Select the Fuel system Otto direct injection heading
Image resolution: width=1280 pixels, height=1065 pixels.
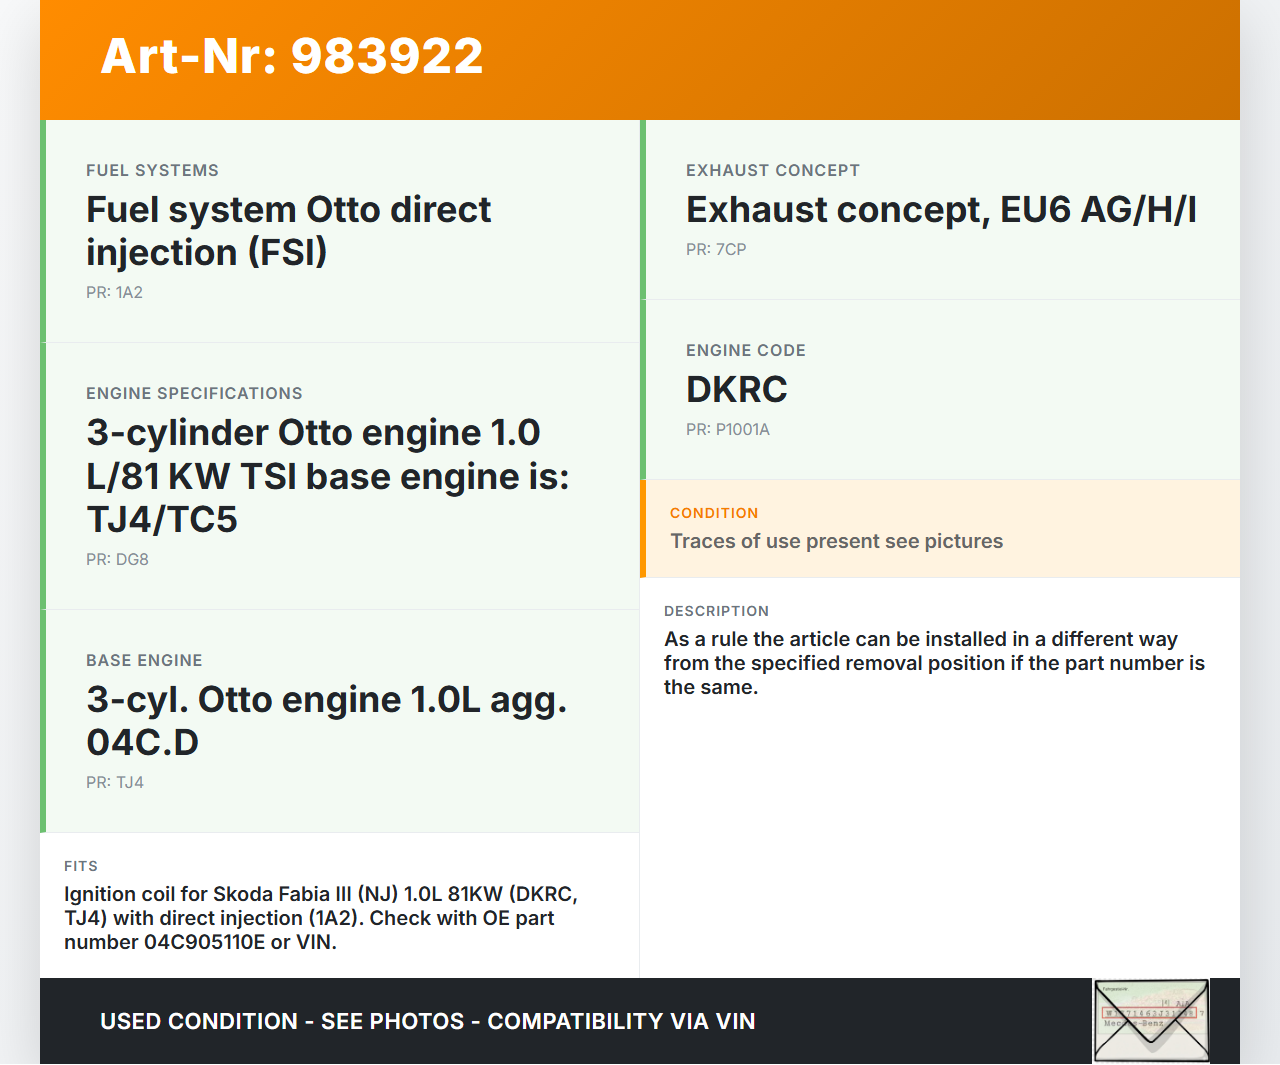click(x=288, y=231)
